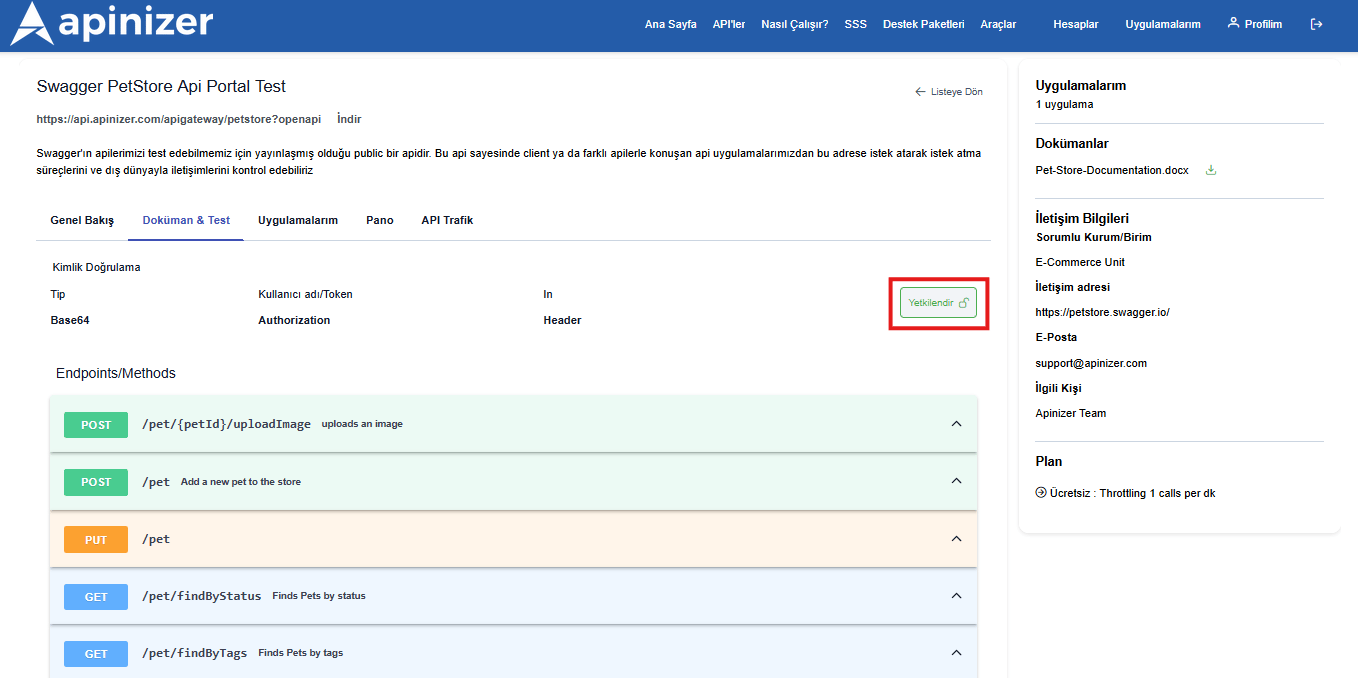Open Hesaplar in top bar
This screenshot has width=1358, height=678.
[1075, 24]
